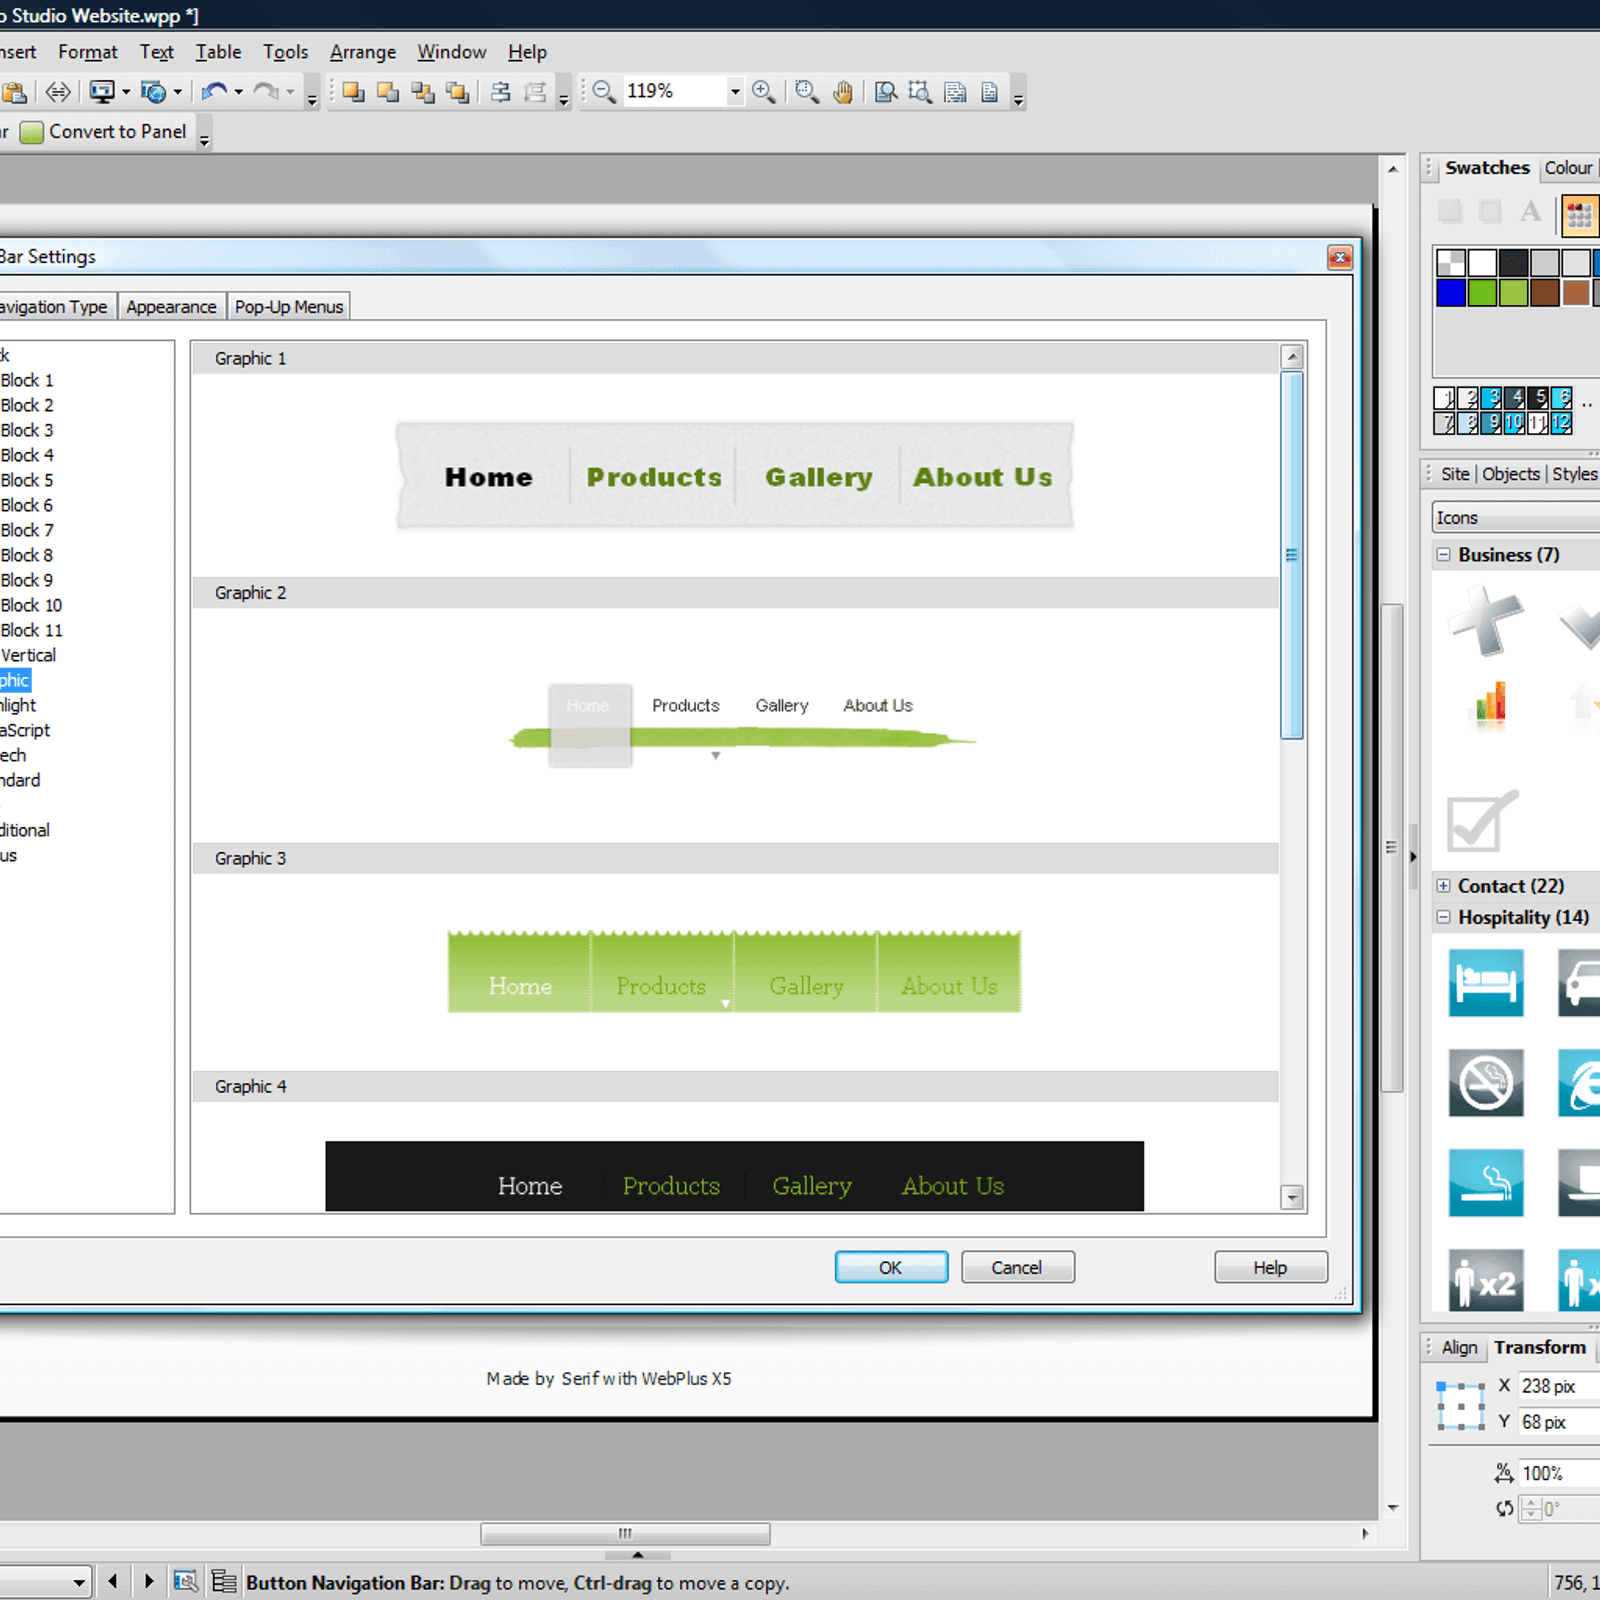The width and height of the screenshot is (1600, 1600).
Task: Select the Zoom tool icon
Action: coord(807,92)
